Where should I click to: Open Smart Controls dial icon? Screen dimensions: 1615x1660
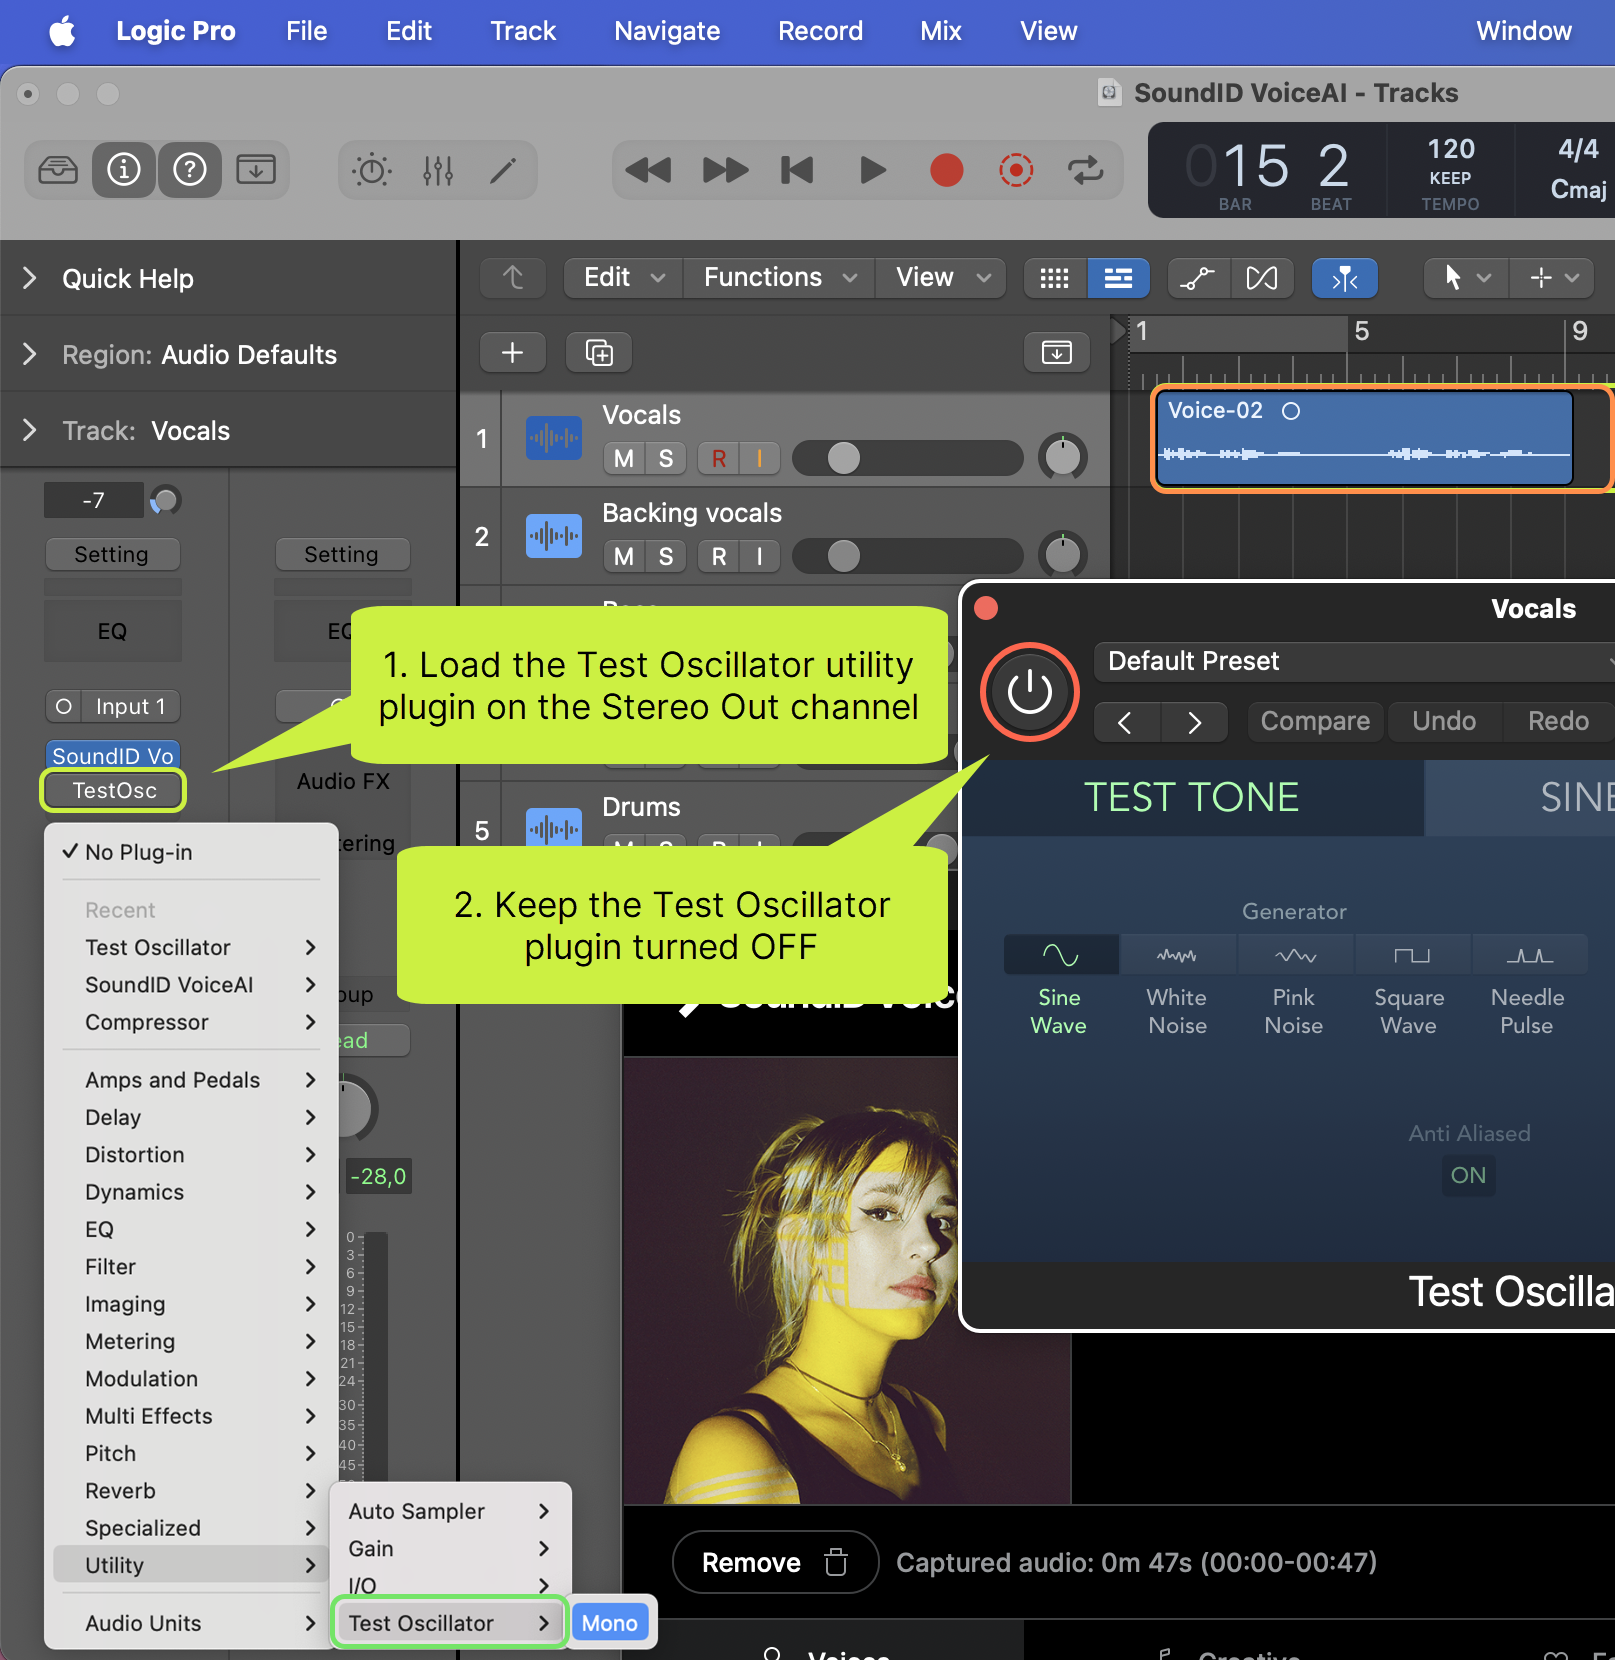[372, 170]
